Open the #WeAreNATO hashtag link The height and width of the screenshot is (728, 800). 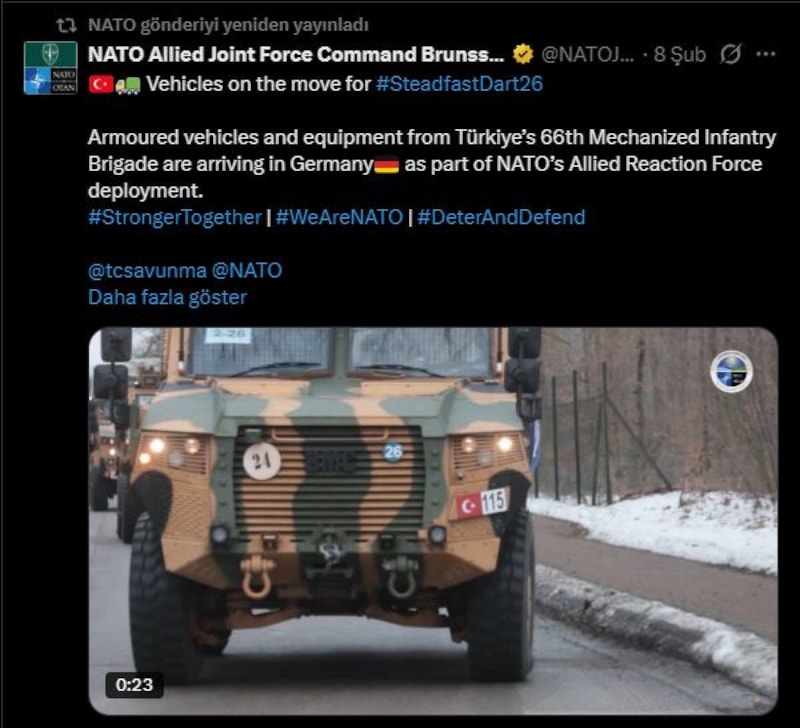pyautogui.click(x=339, y=217)
